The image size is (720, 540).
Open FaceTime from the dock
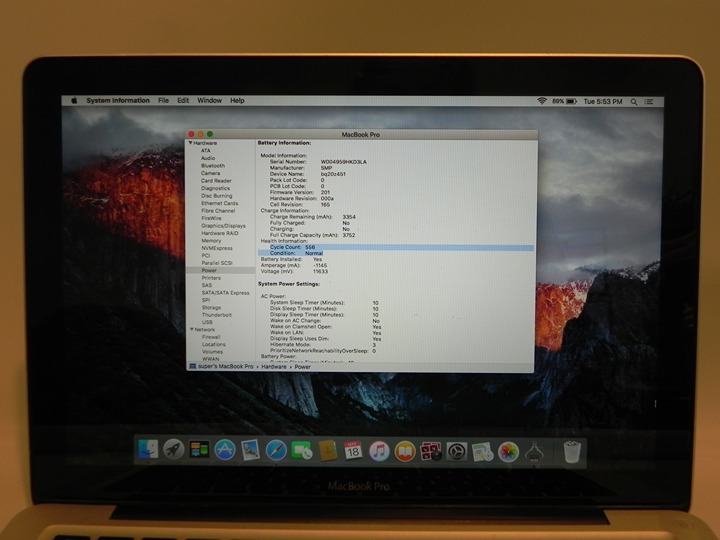pyautogui.click(x=301, y=451)
